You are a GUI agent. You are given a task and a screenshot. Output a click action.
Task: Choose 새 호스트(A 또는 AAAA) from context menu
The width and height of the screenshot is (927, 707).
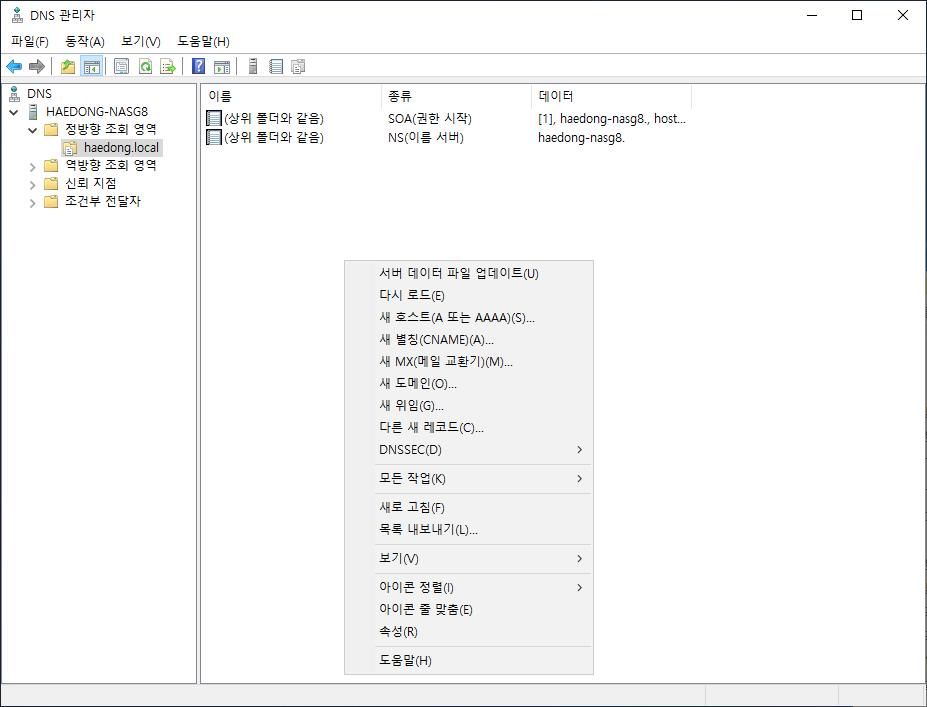pos(469,317)
